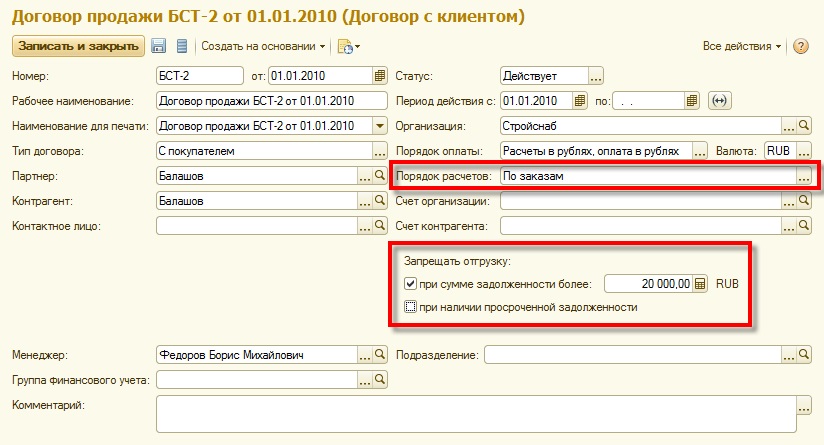The height and width of the screenshot is (445, 824).
Task: Click the Номер field with БСТ-2
Action: pyautogui.click(x=200, y=76)
